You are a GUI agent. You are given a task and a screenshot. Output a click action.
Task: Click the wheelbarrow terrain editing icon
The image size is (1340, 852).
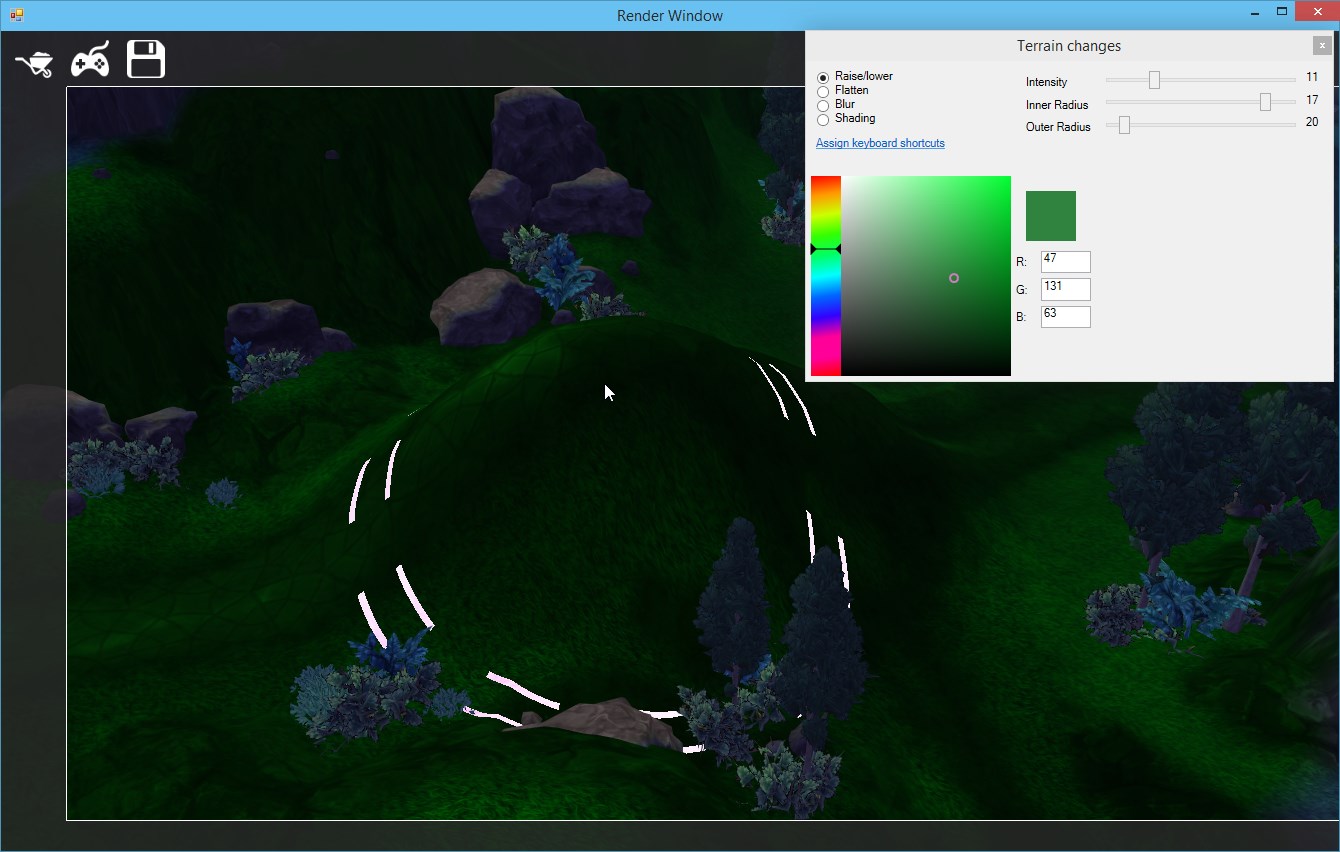[x=34, y=64]
